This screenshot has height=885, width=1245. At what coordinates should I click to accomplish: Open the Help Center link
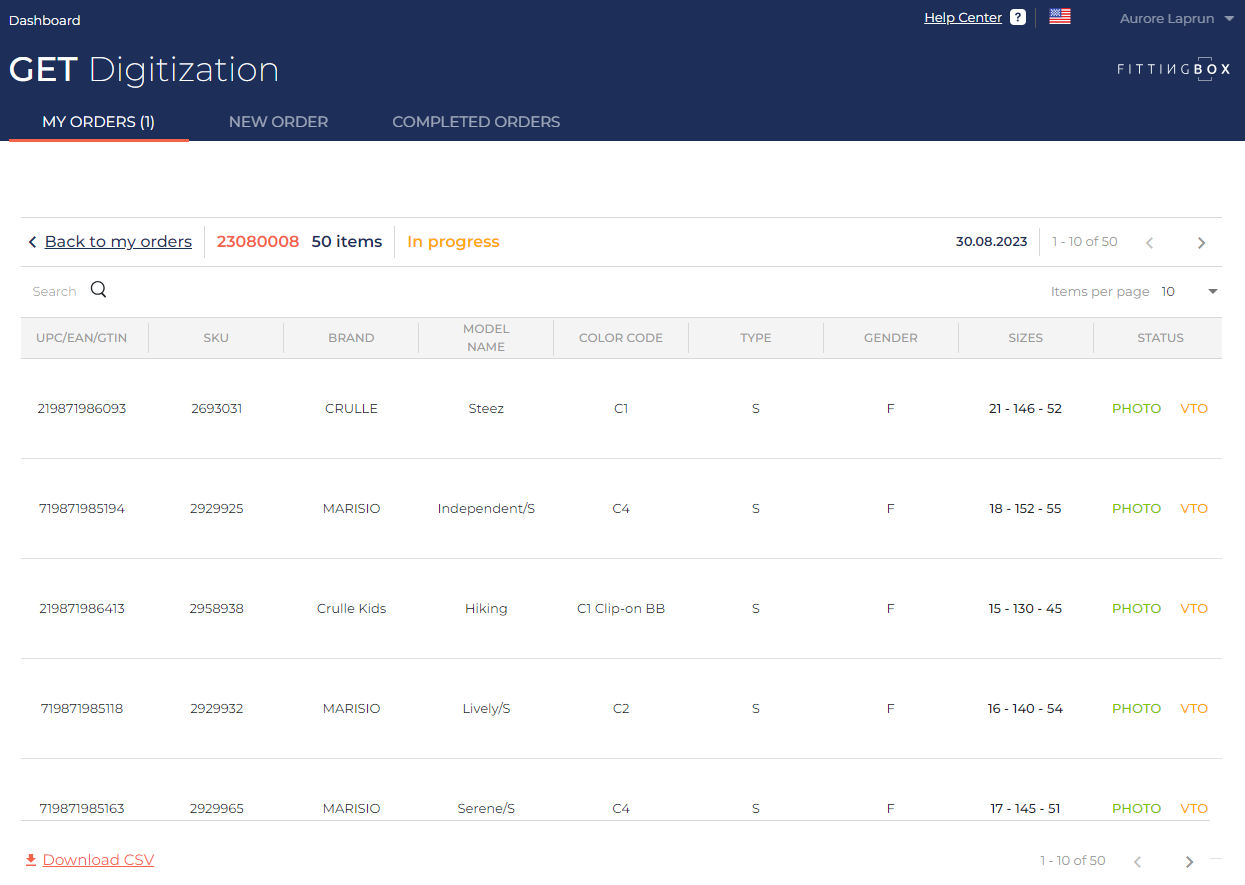click(962, 18)
